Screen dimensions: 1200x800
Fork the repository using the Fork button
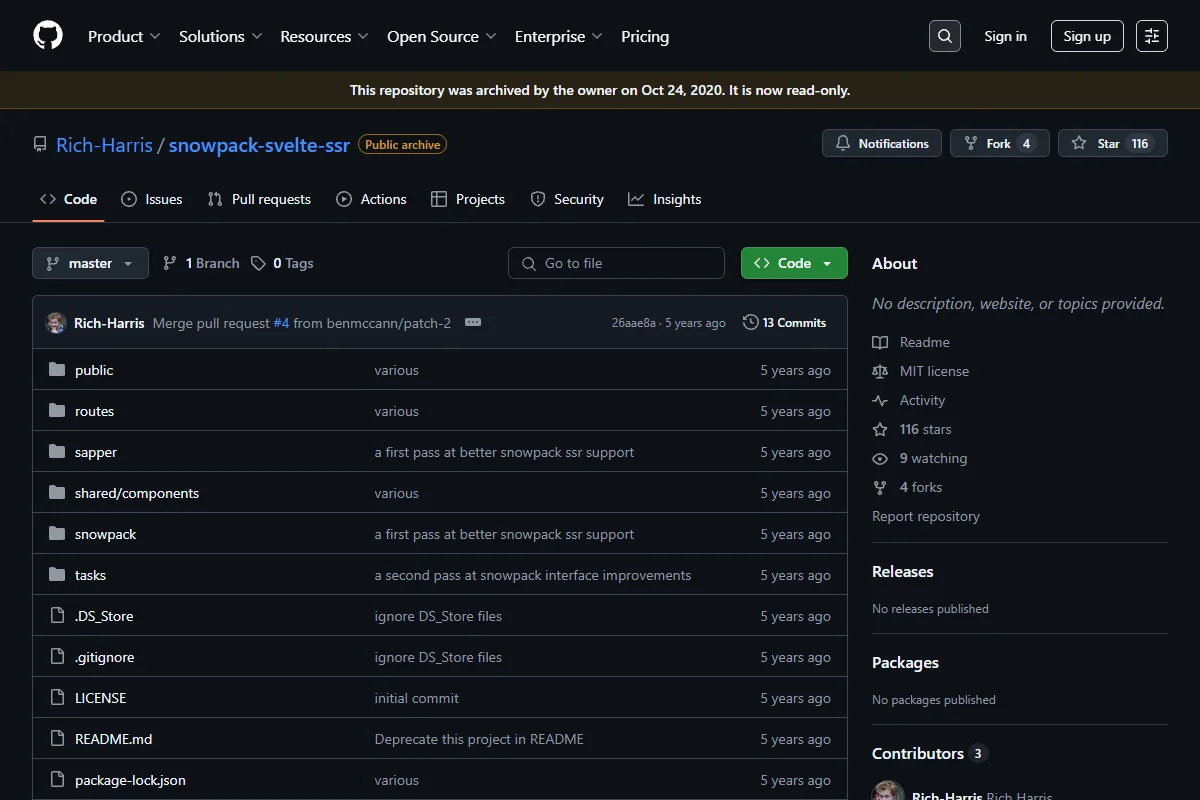point(999,144)
